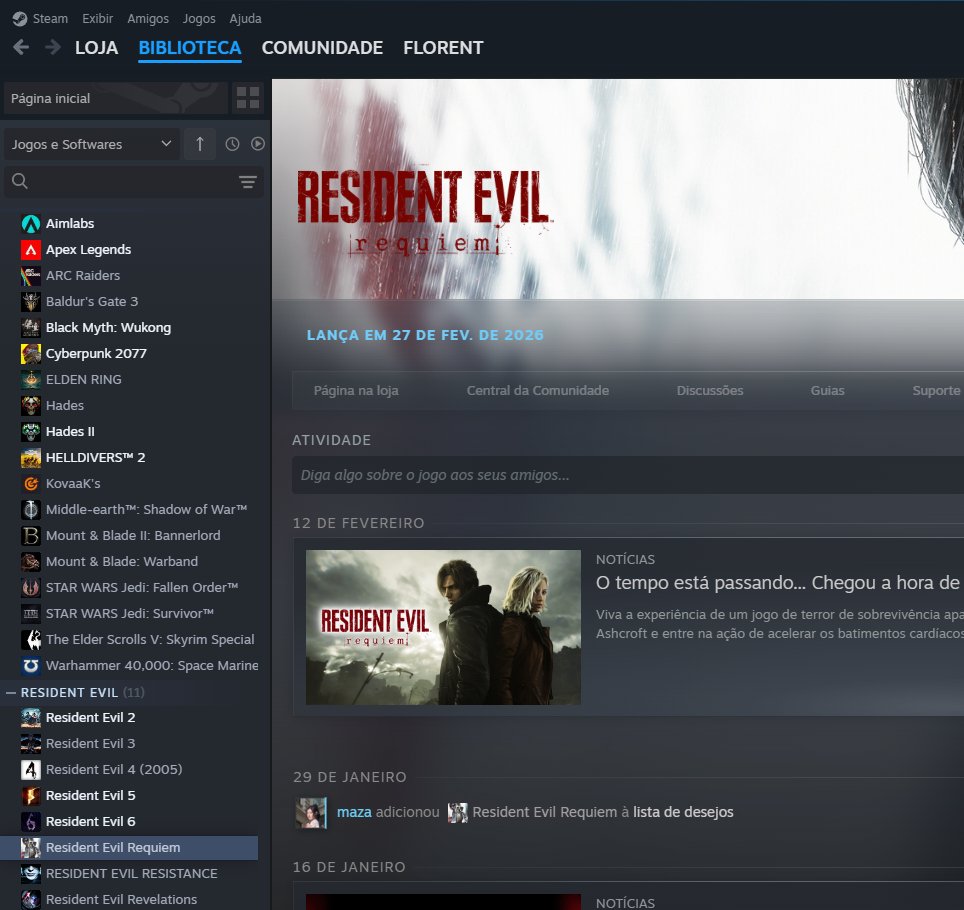Open the Discussões link

coord(709,390)
